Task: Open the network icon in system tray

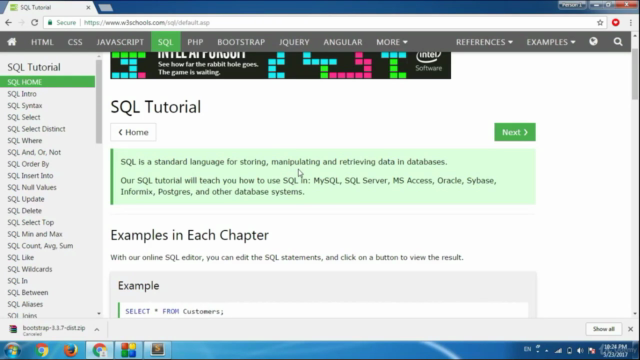Action: (558, 351)
